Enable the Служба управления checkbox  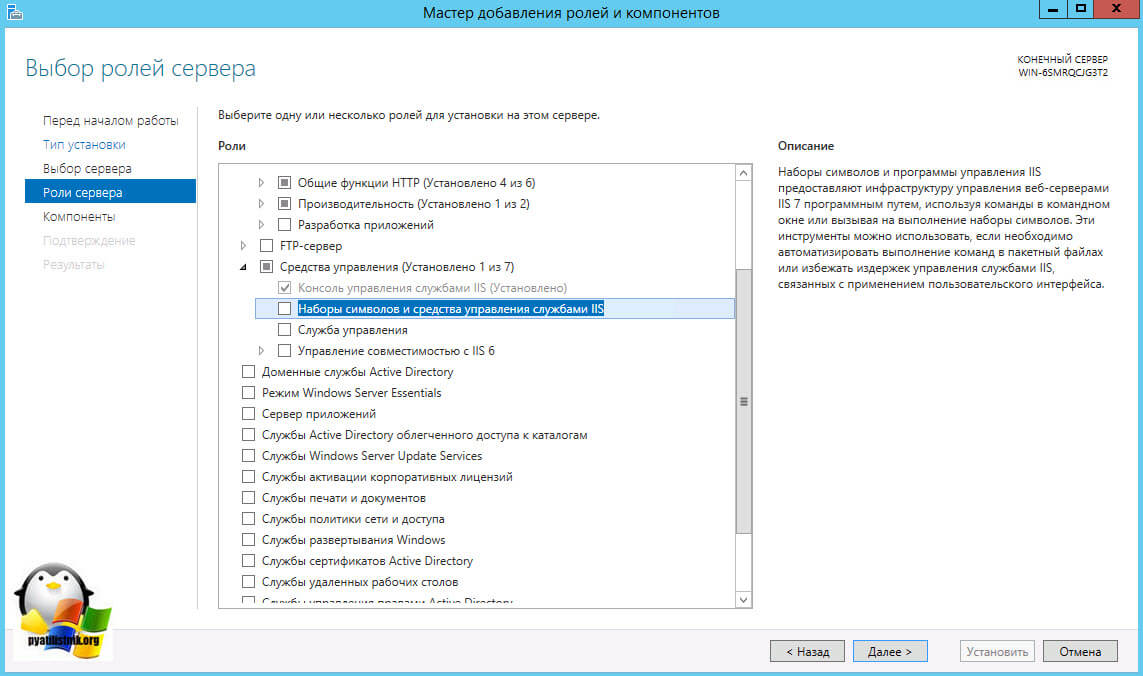click(284, 330)
